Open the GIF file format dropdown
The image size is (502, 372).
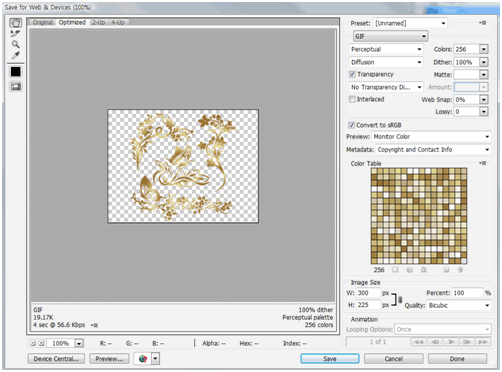tap(390, 36)
